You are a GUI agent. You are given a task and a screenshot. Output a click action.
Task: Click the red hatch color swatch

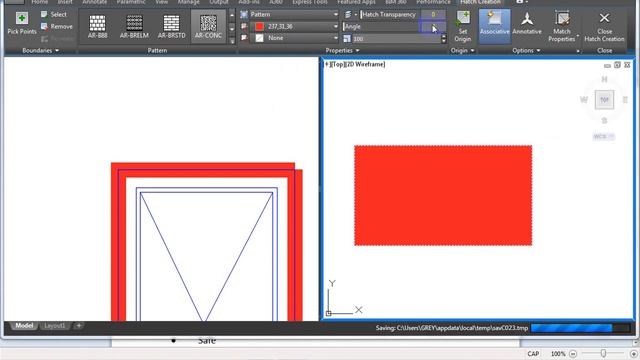coord(259,26)
